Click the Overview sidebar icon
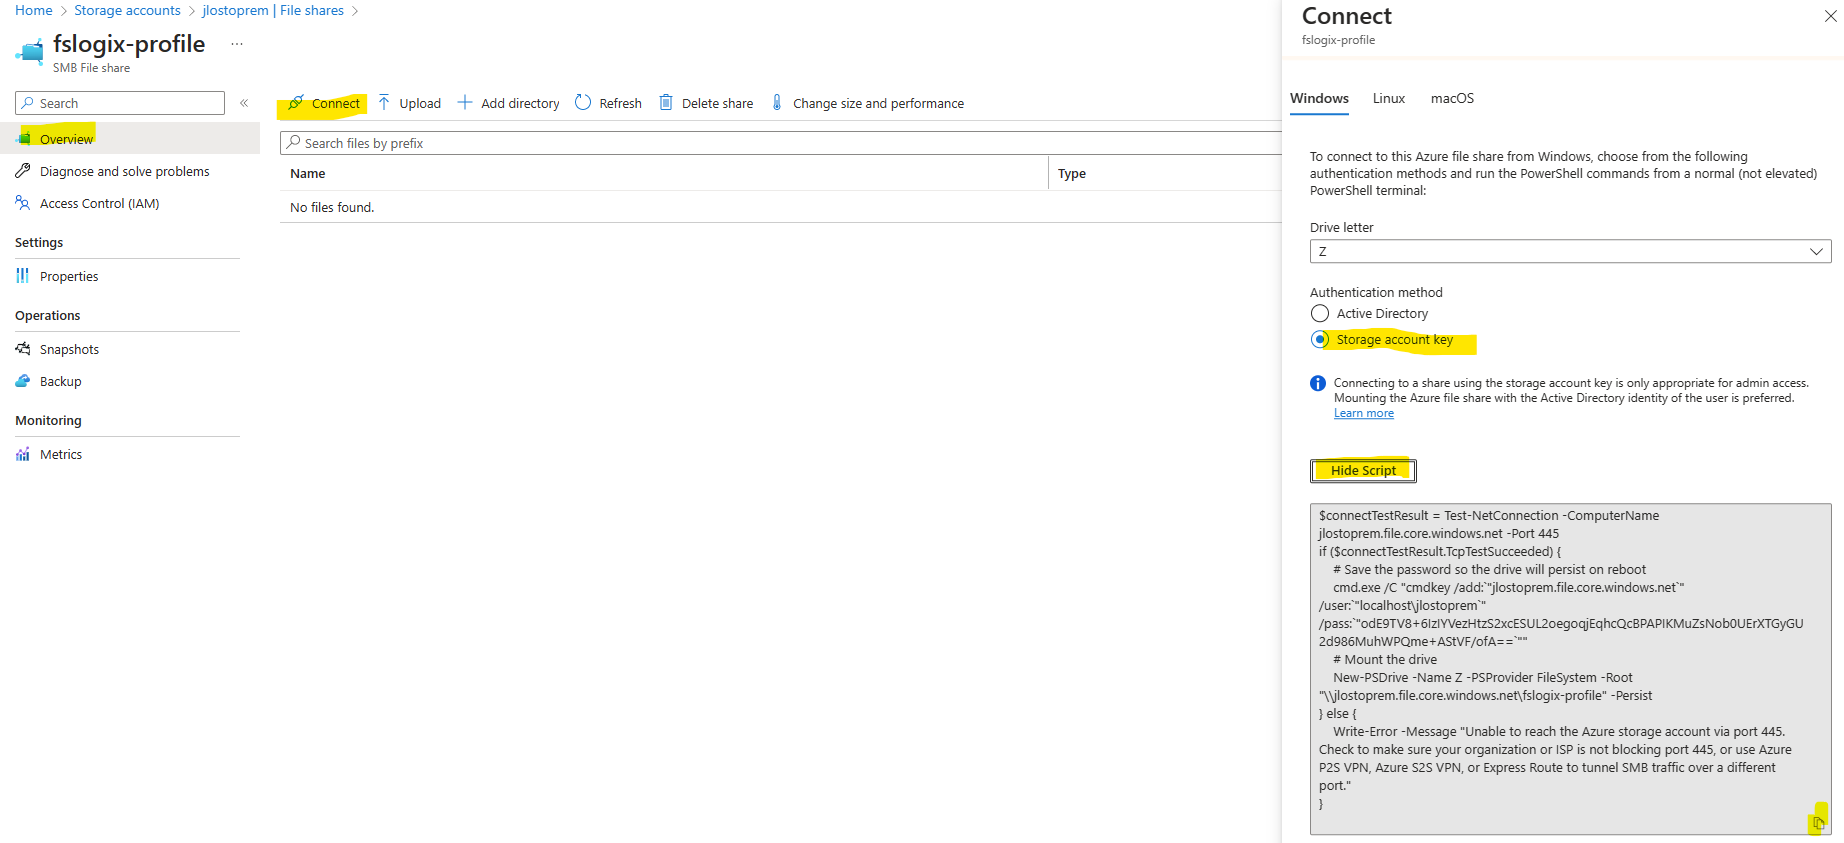The width and height of the screenshot is (1844, 843). 24,138
